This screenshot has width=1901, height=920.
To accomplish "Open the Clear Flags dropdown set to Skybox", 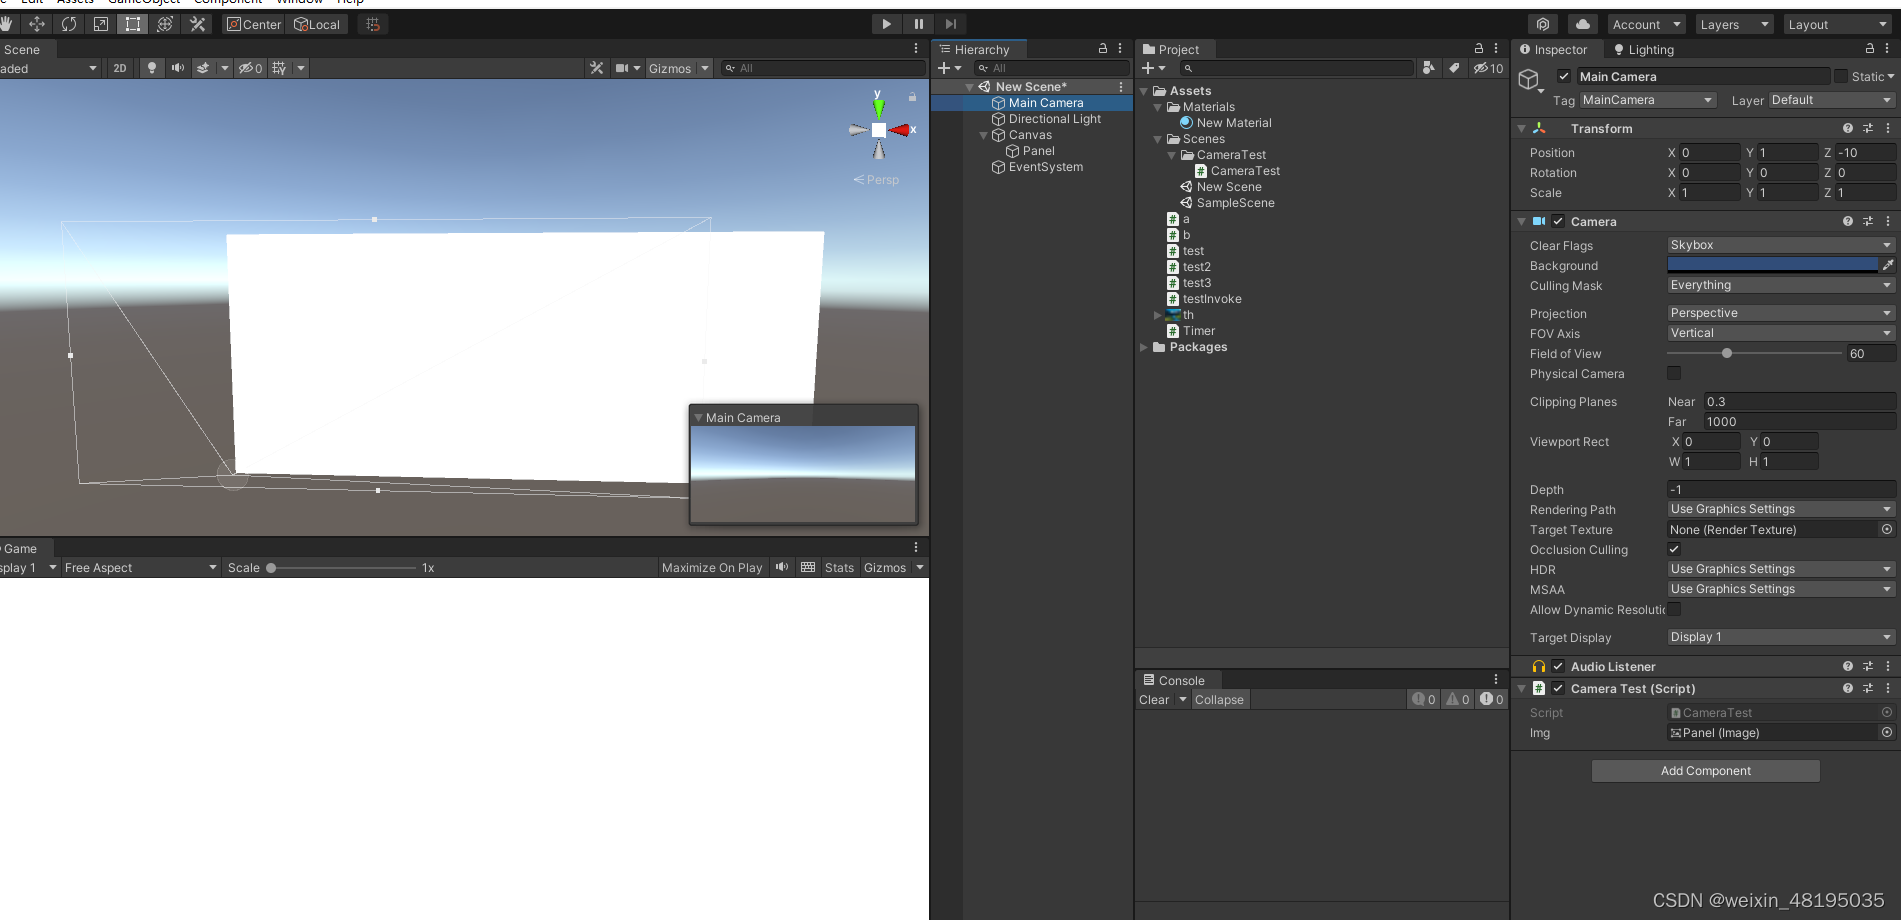I will click(1780, 244).
